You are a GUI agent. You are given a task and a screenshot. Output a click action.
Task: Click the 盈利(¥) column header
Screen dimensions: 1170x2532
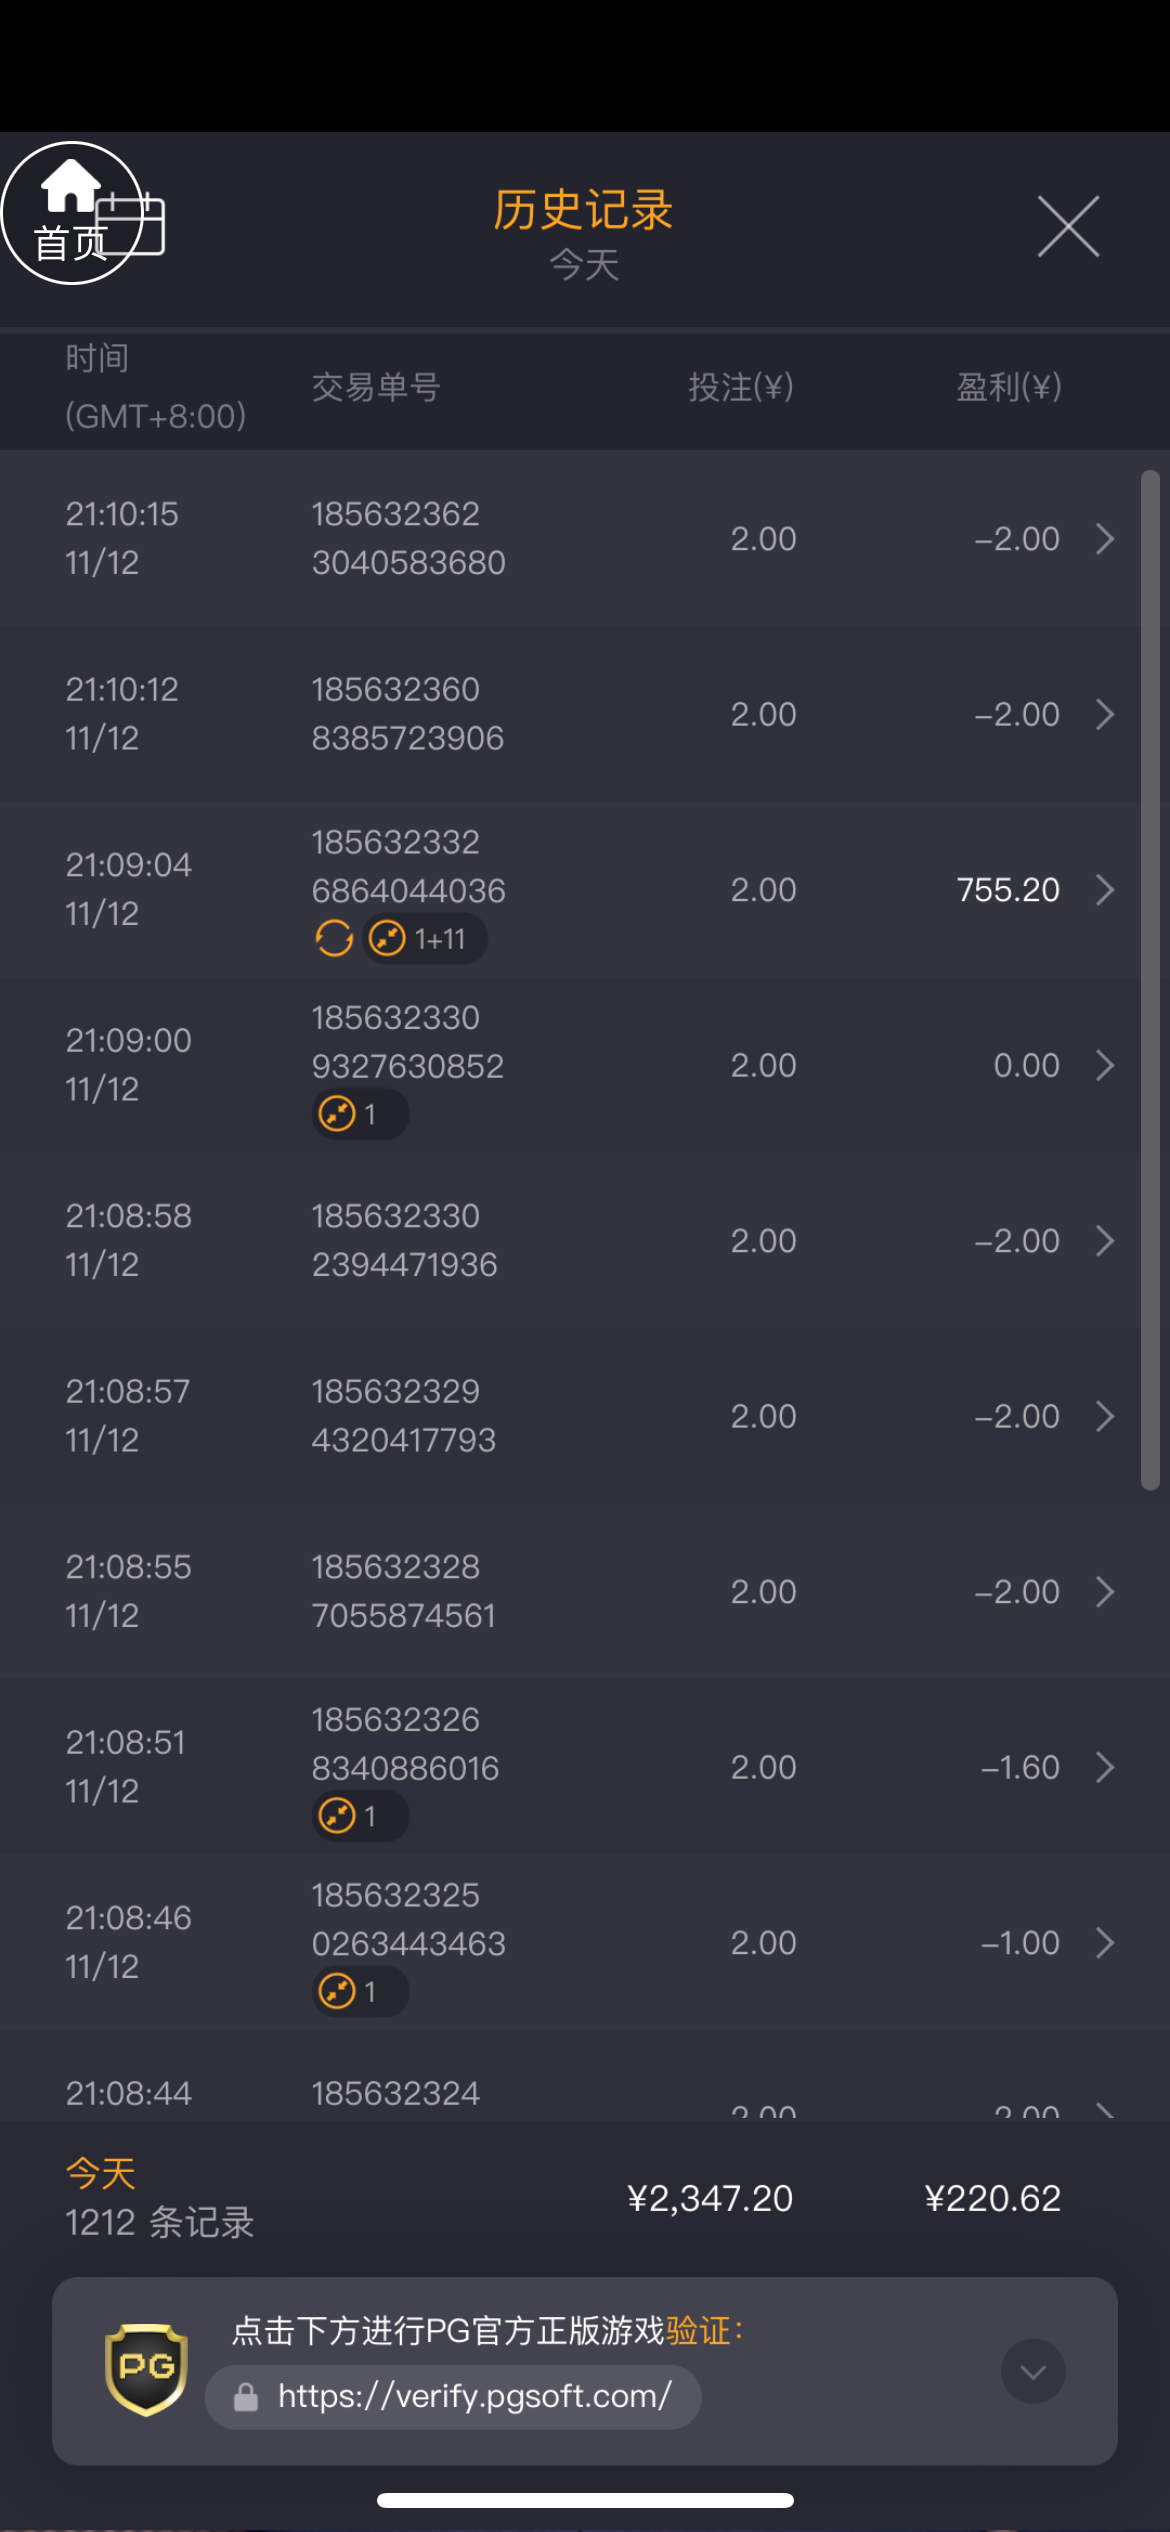click(1008, 387)
